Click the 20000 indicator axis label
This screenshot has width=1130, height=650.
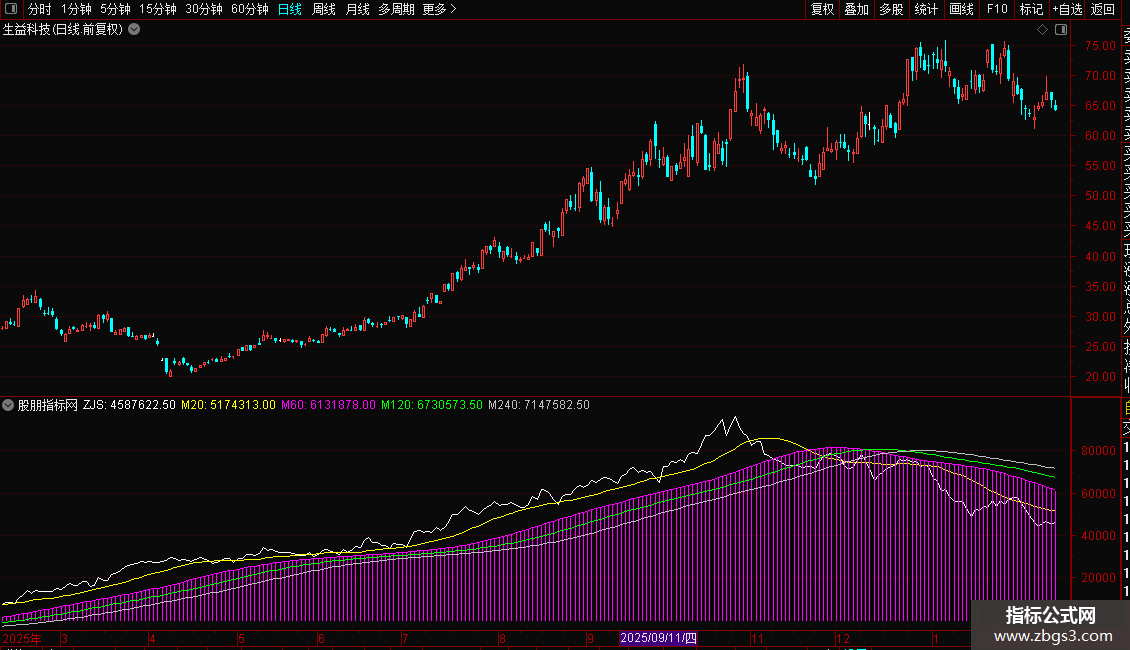[x=1098, y=578]
